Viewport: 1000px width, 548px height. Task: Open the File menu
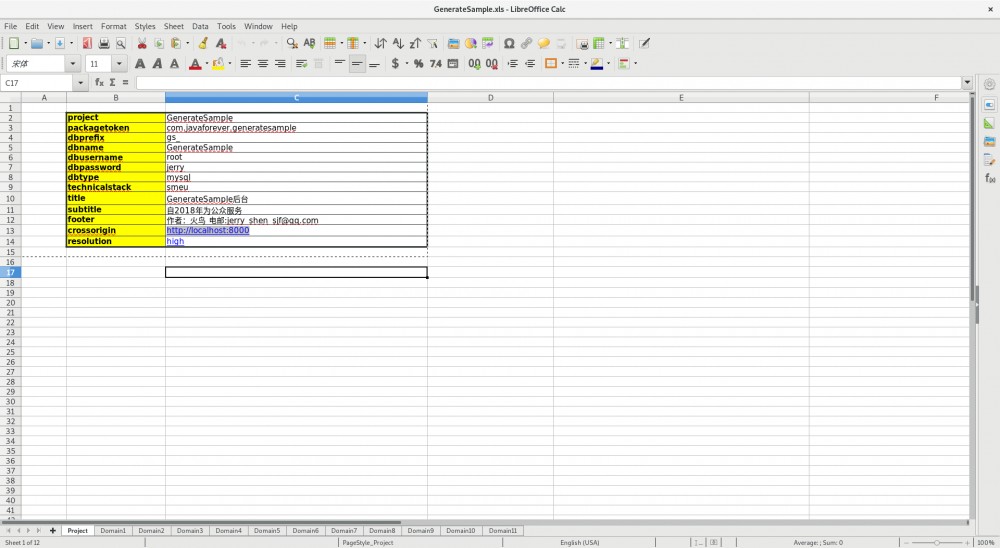coord(11,26)
